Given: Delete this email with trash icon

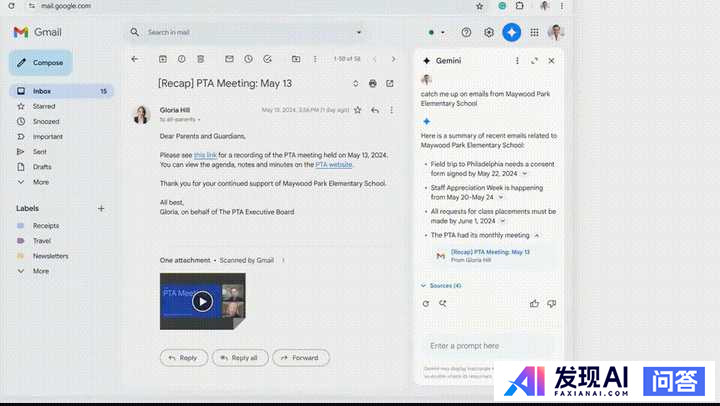Looking at the screenshot, I should pos(201,59).
